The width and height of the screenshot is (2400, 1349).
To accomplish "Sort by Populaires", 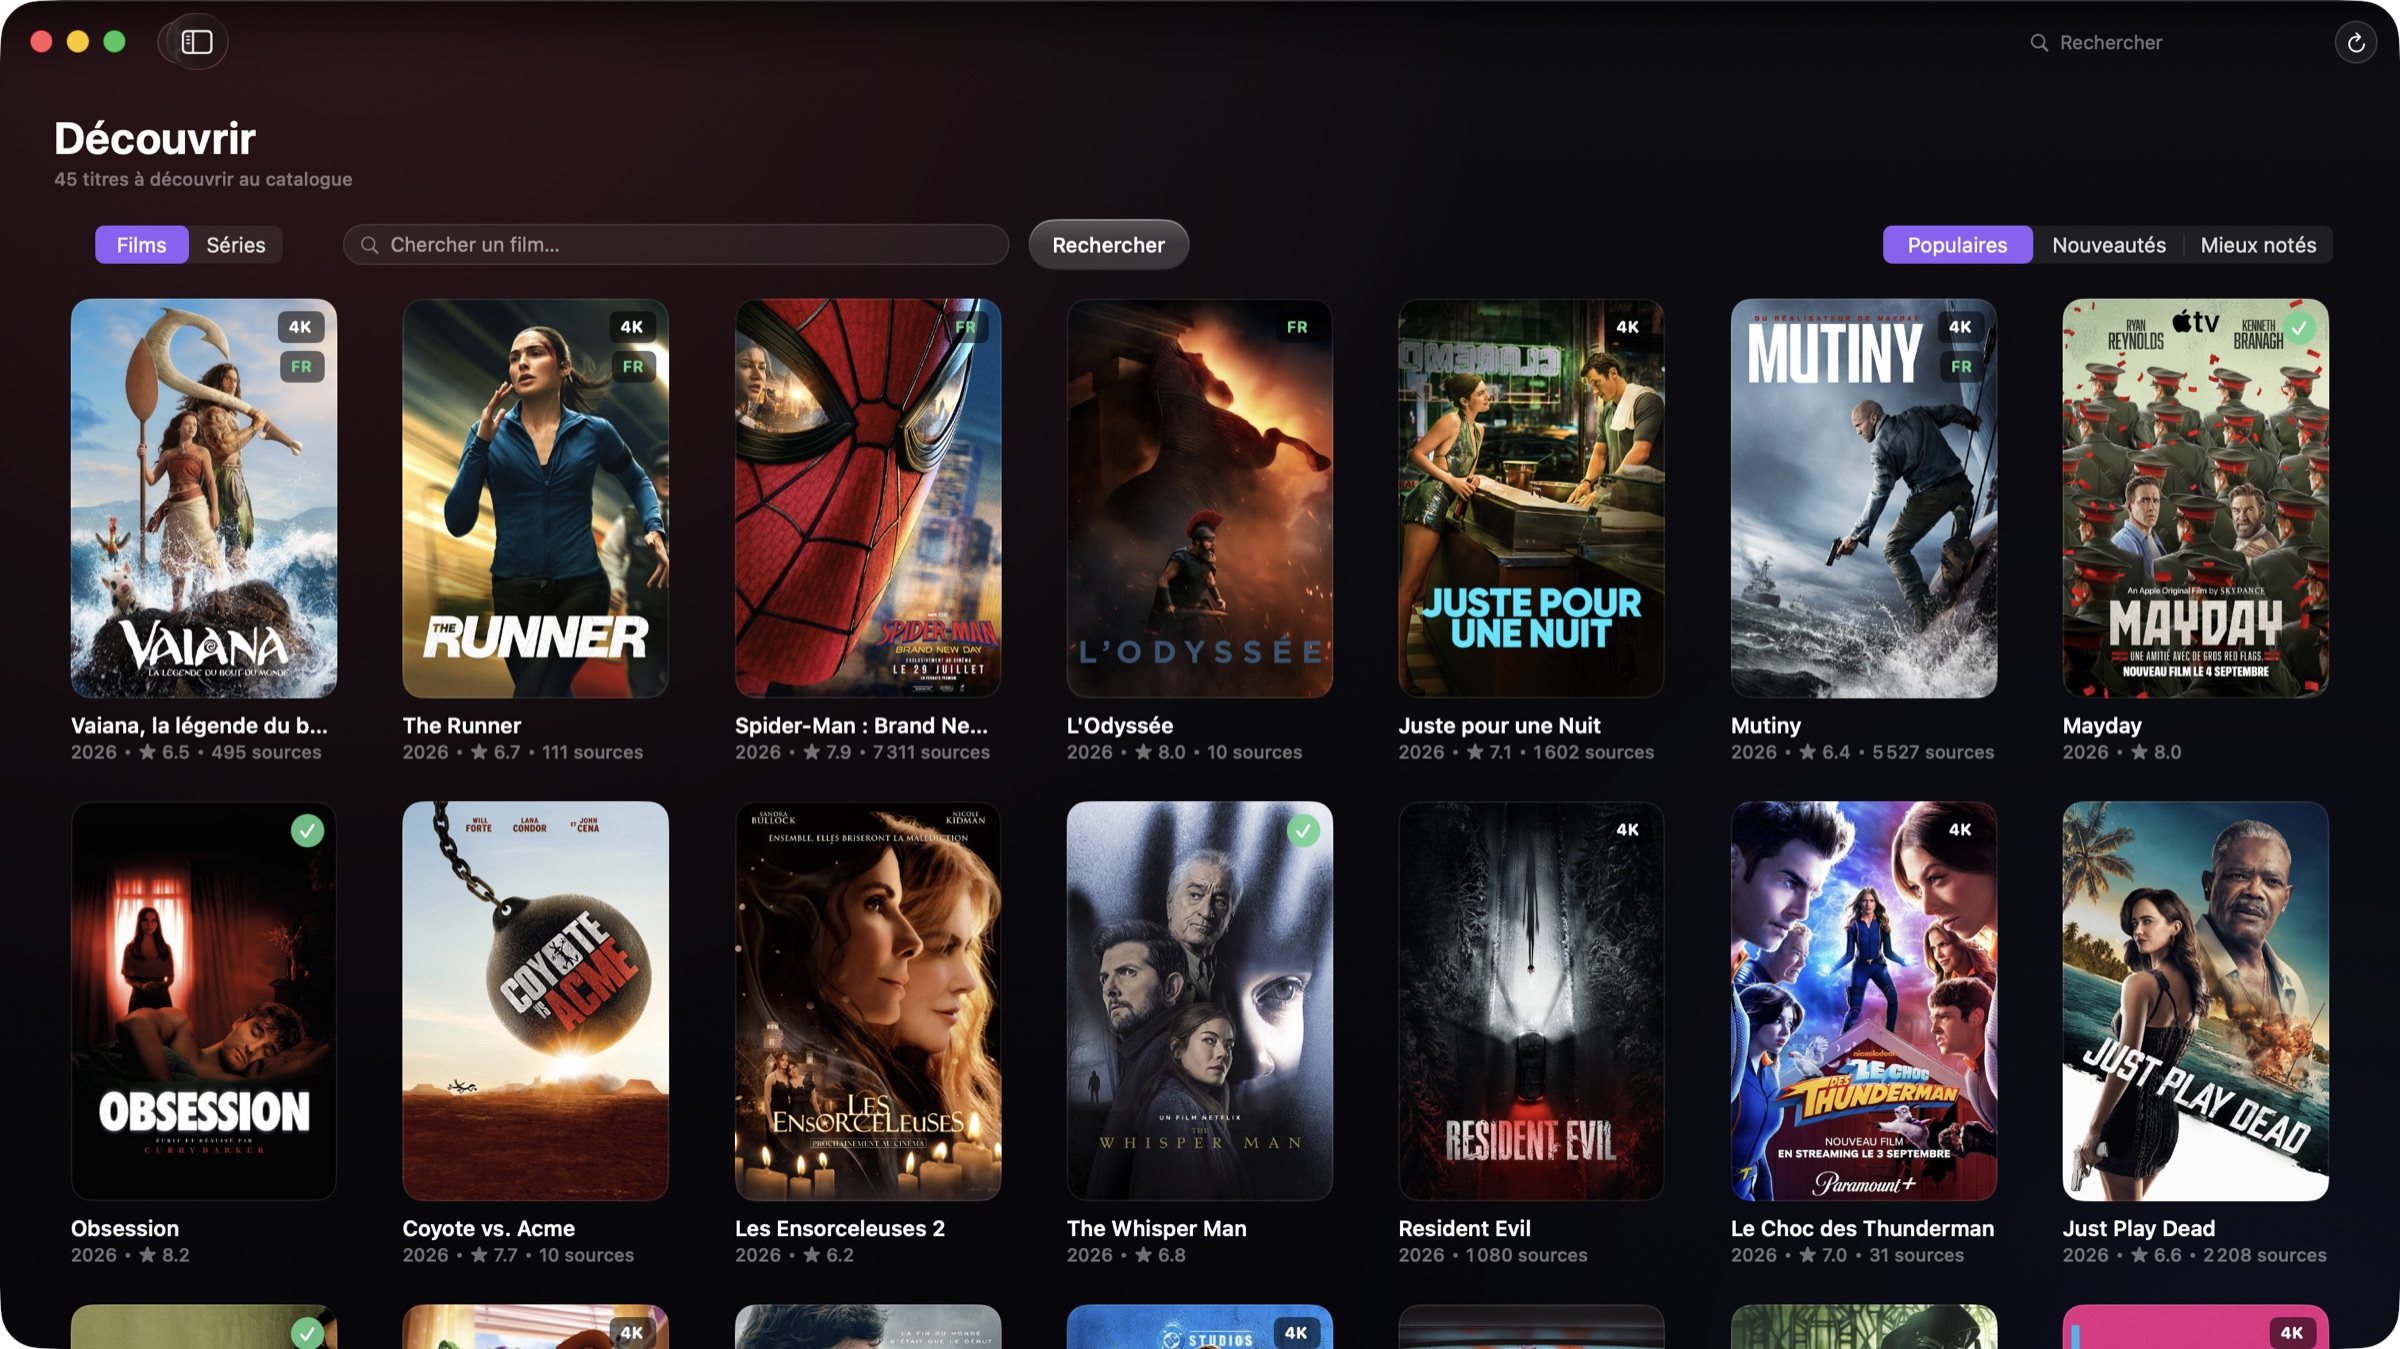I will point(1957,245).
